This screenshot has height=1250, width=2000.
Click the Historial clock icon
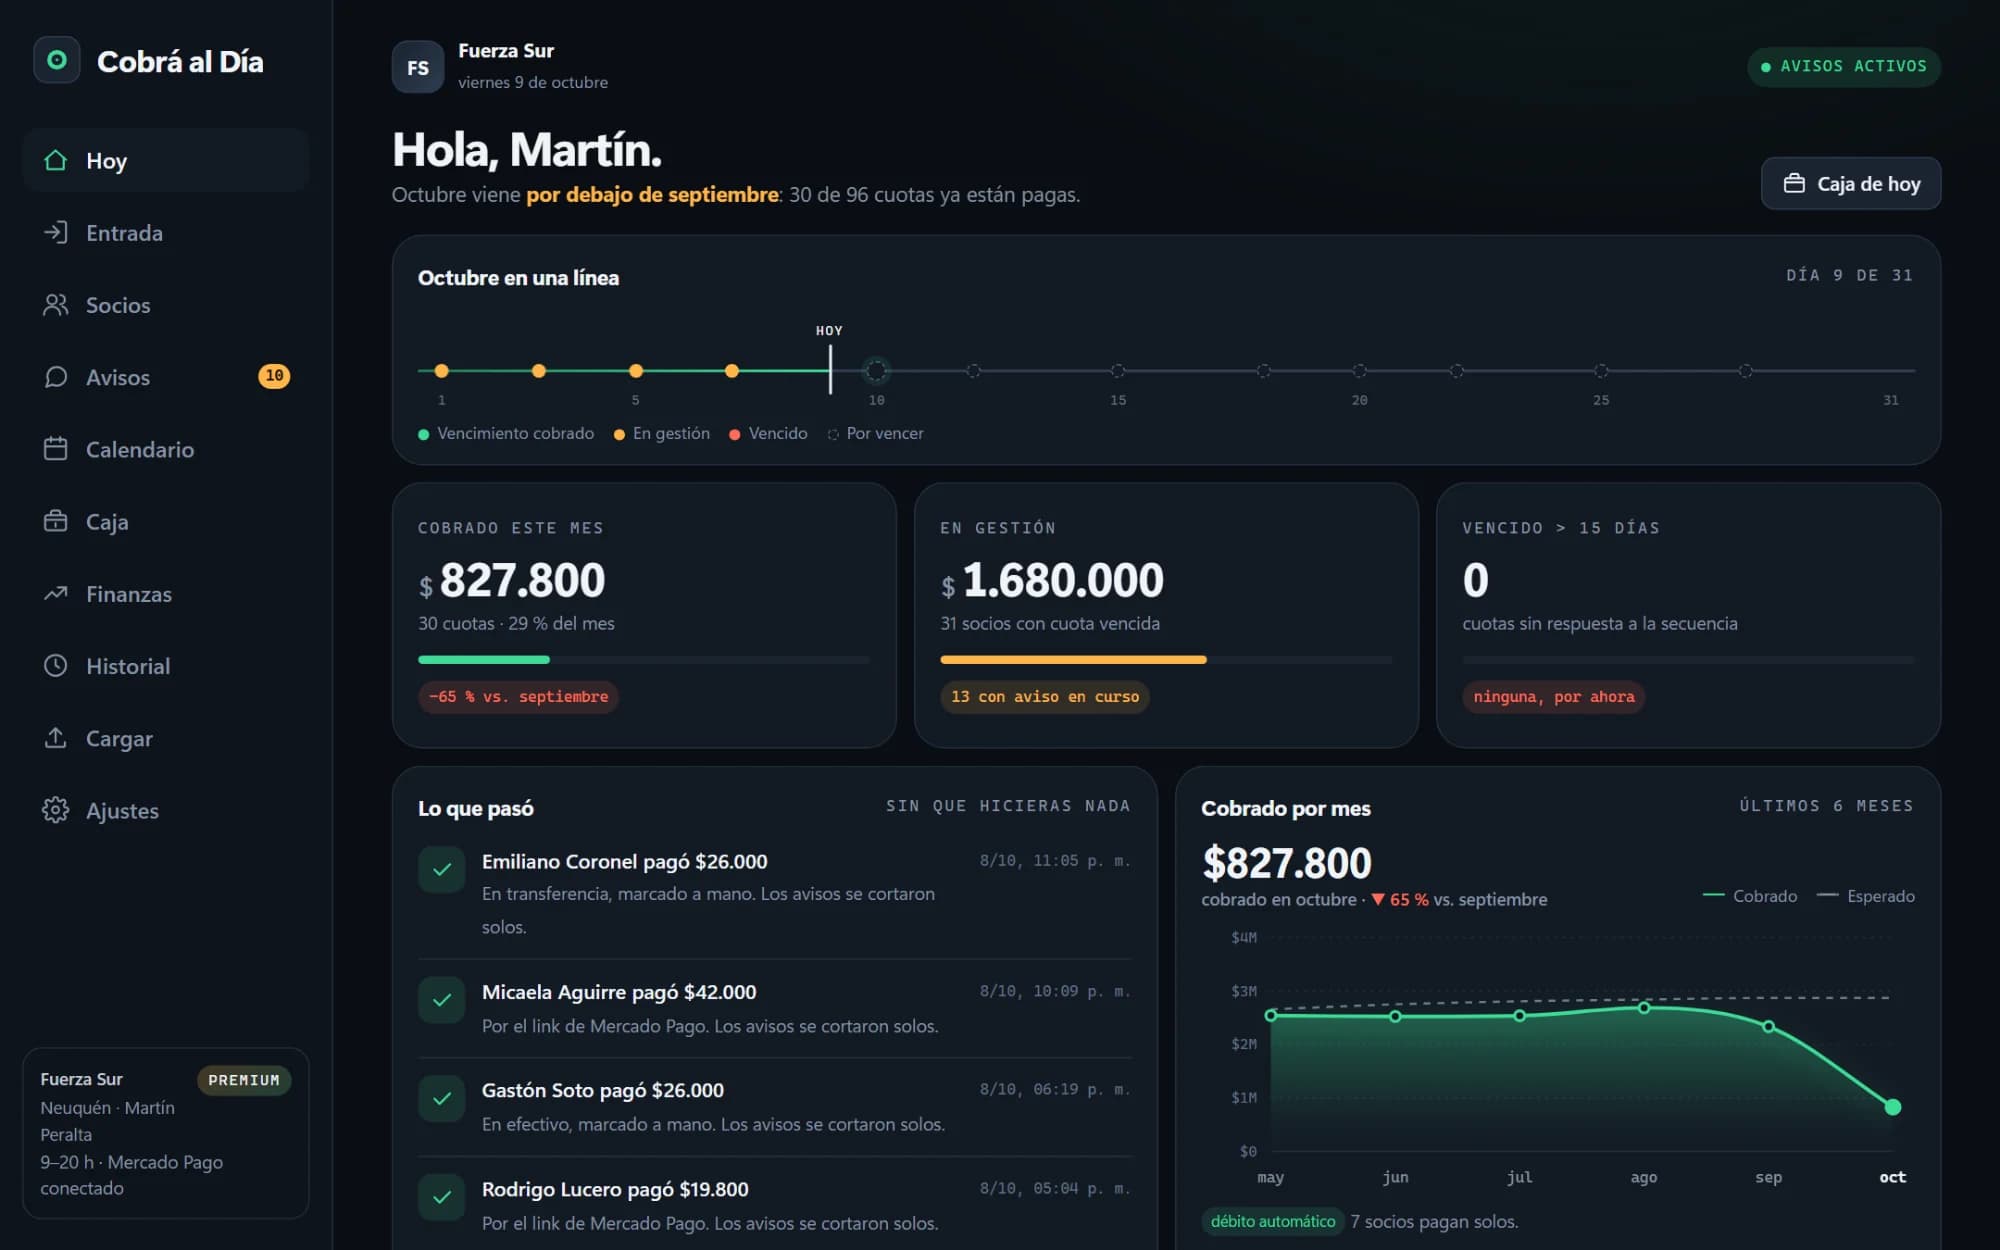(56, 665)
